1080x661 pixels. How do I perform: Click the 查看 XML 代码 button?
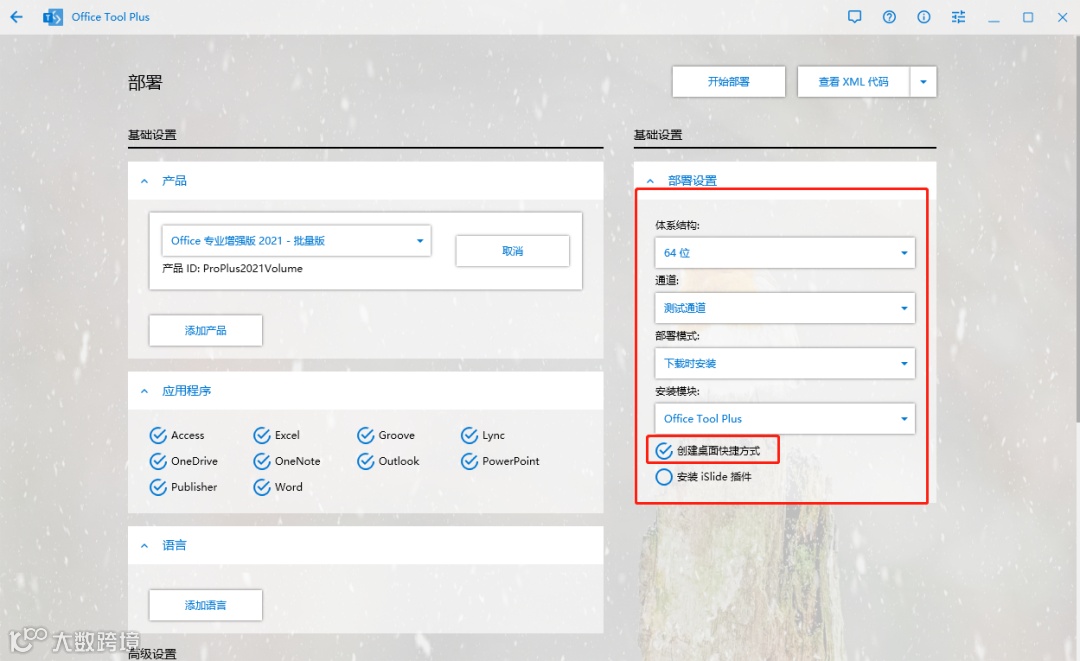click(853, 82)
